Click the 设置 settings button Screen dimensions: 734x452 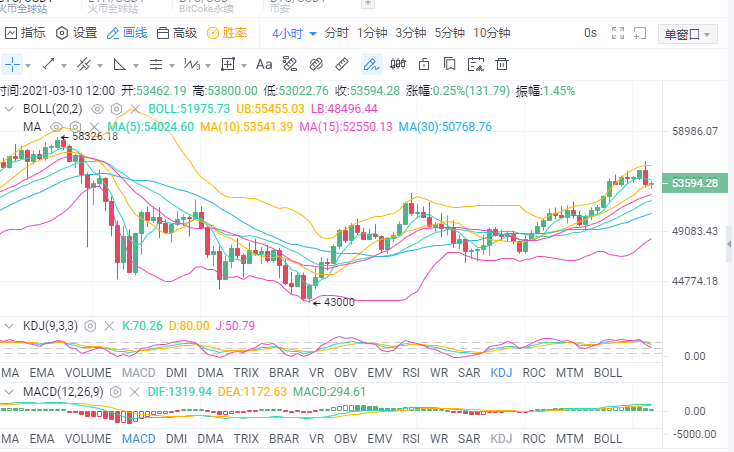click(x=77, y=33)
